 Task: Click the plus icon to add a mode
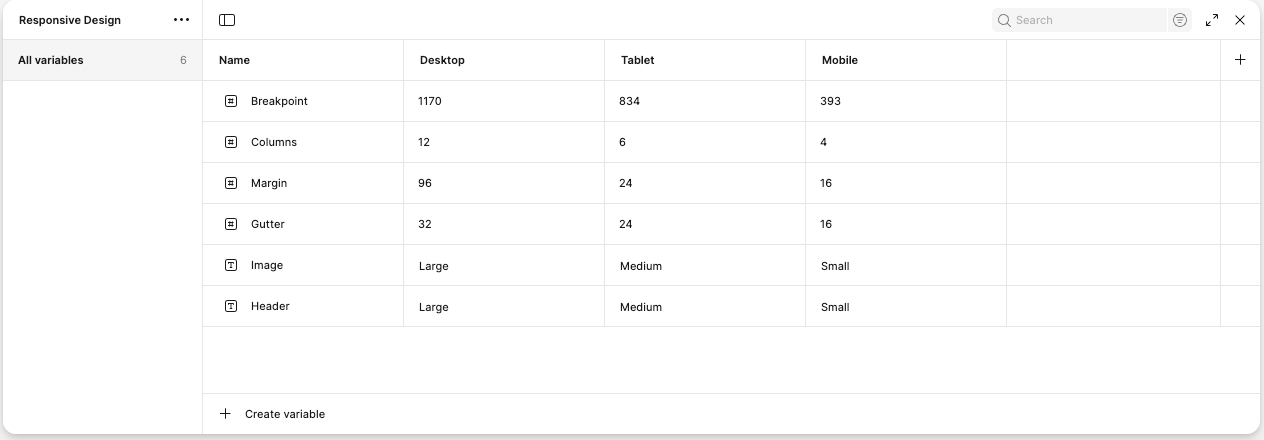1240,60
